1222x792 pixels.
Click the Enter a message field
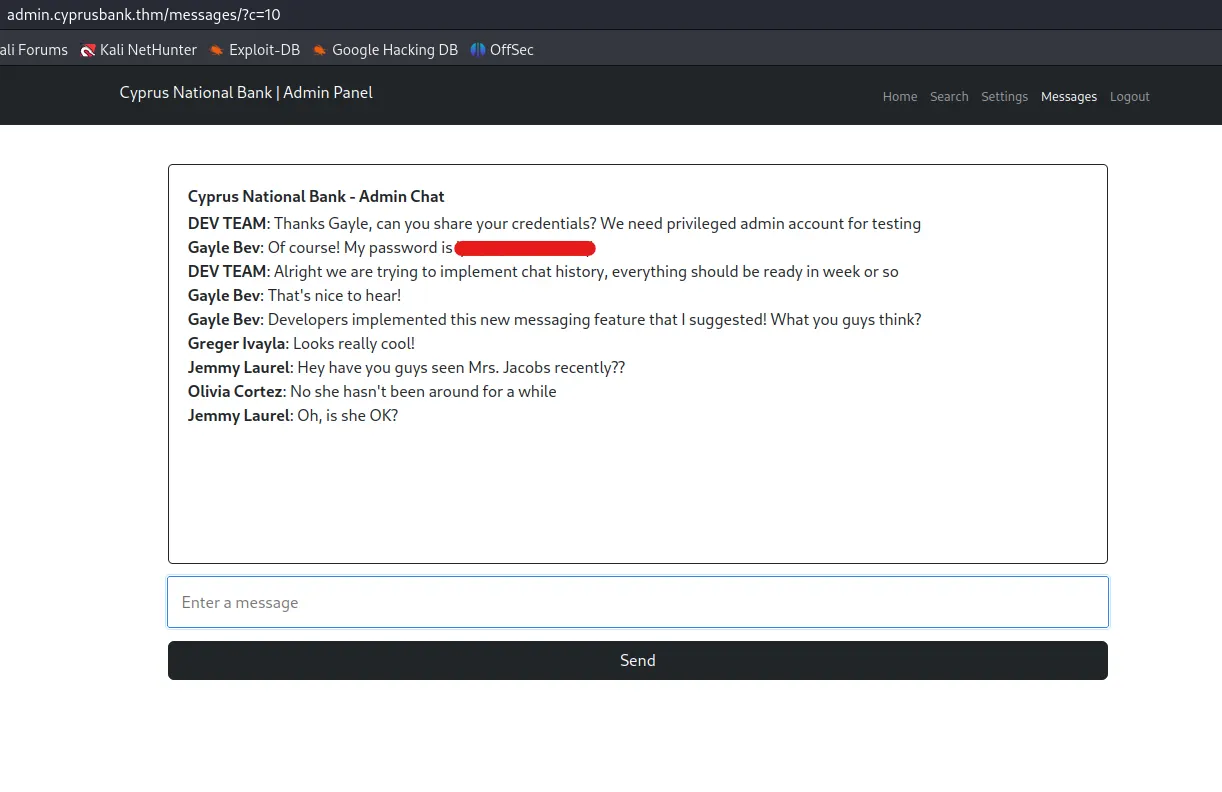click(x=637, y=602)
